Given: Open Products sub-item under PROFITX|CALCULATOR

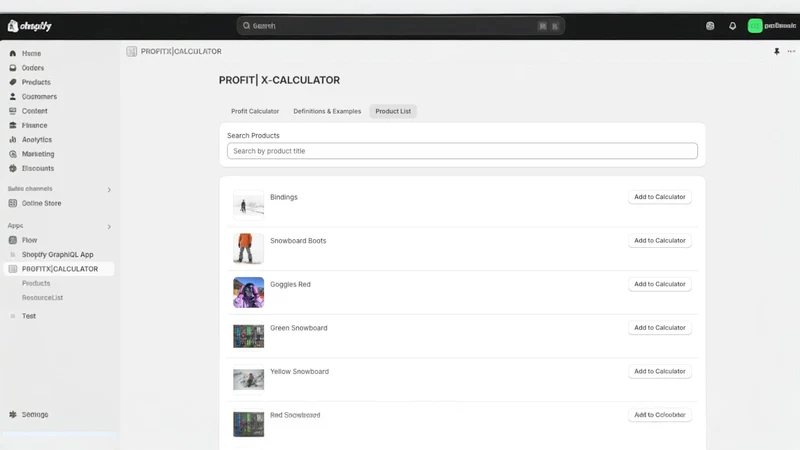Looking at the screenshot, I should 36,283.
